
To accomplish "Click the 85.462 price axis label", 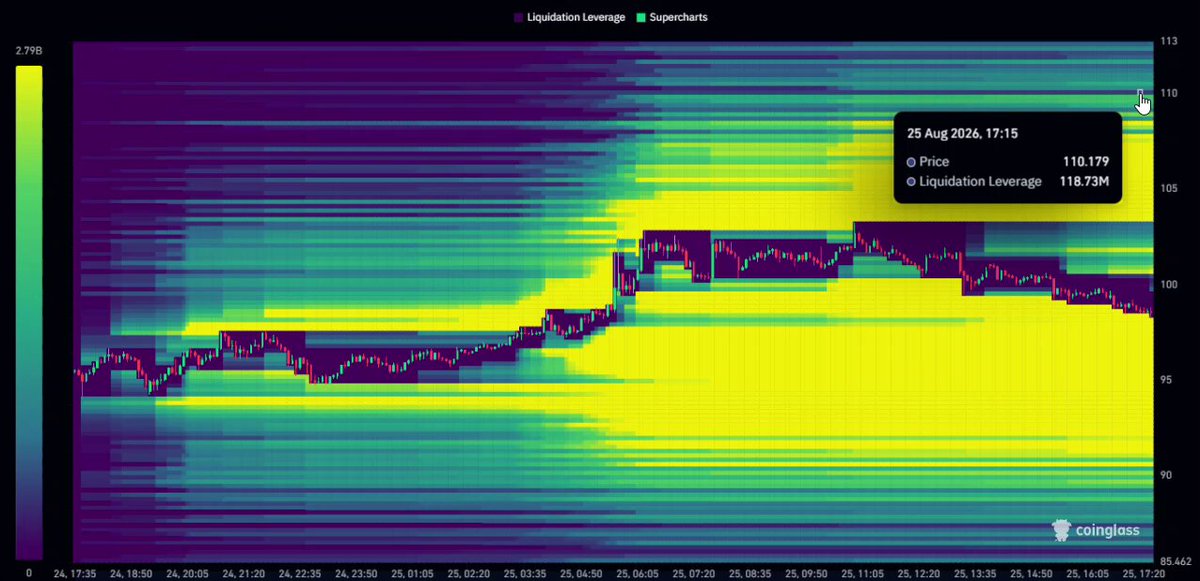I will point(1174,562).
